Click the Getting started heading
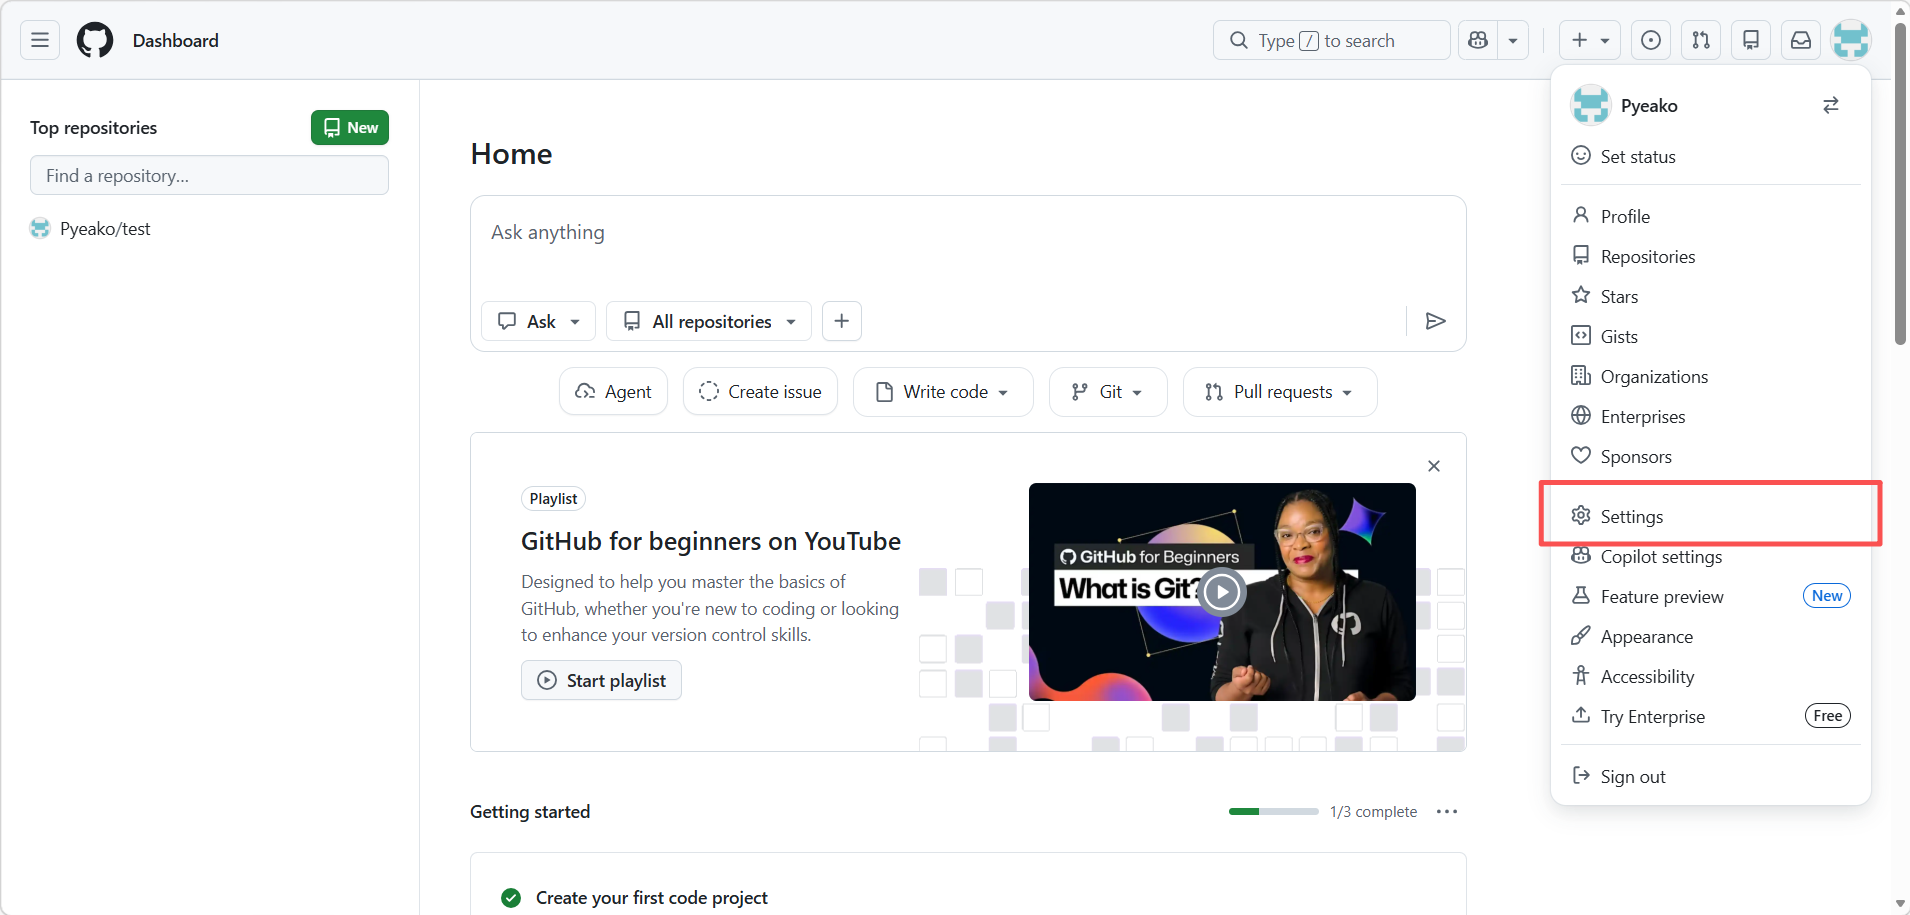Screen dimensions: 1910x915 [530, 811]
